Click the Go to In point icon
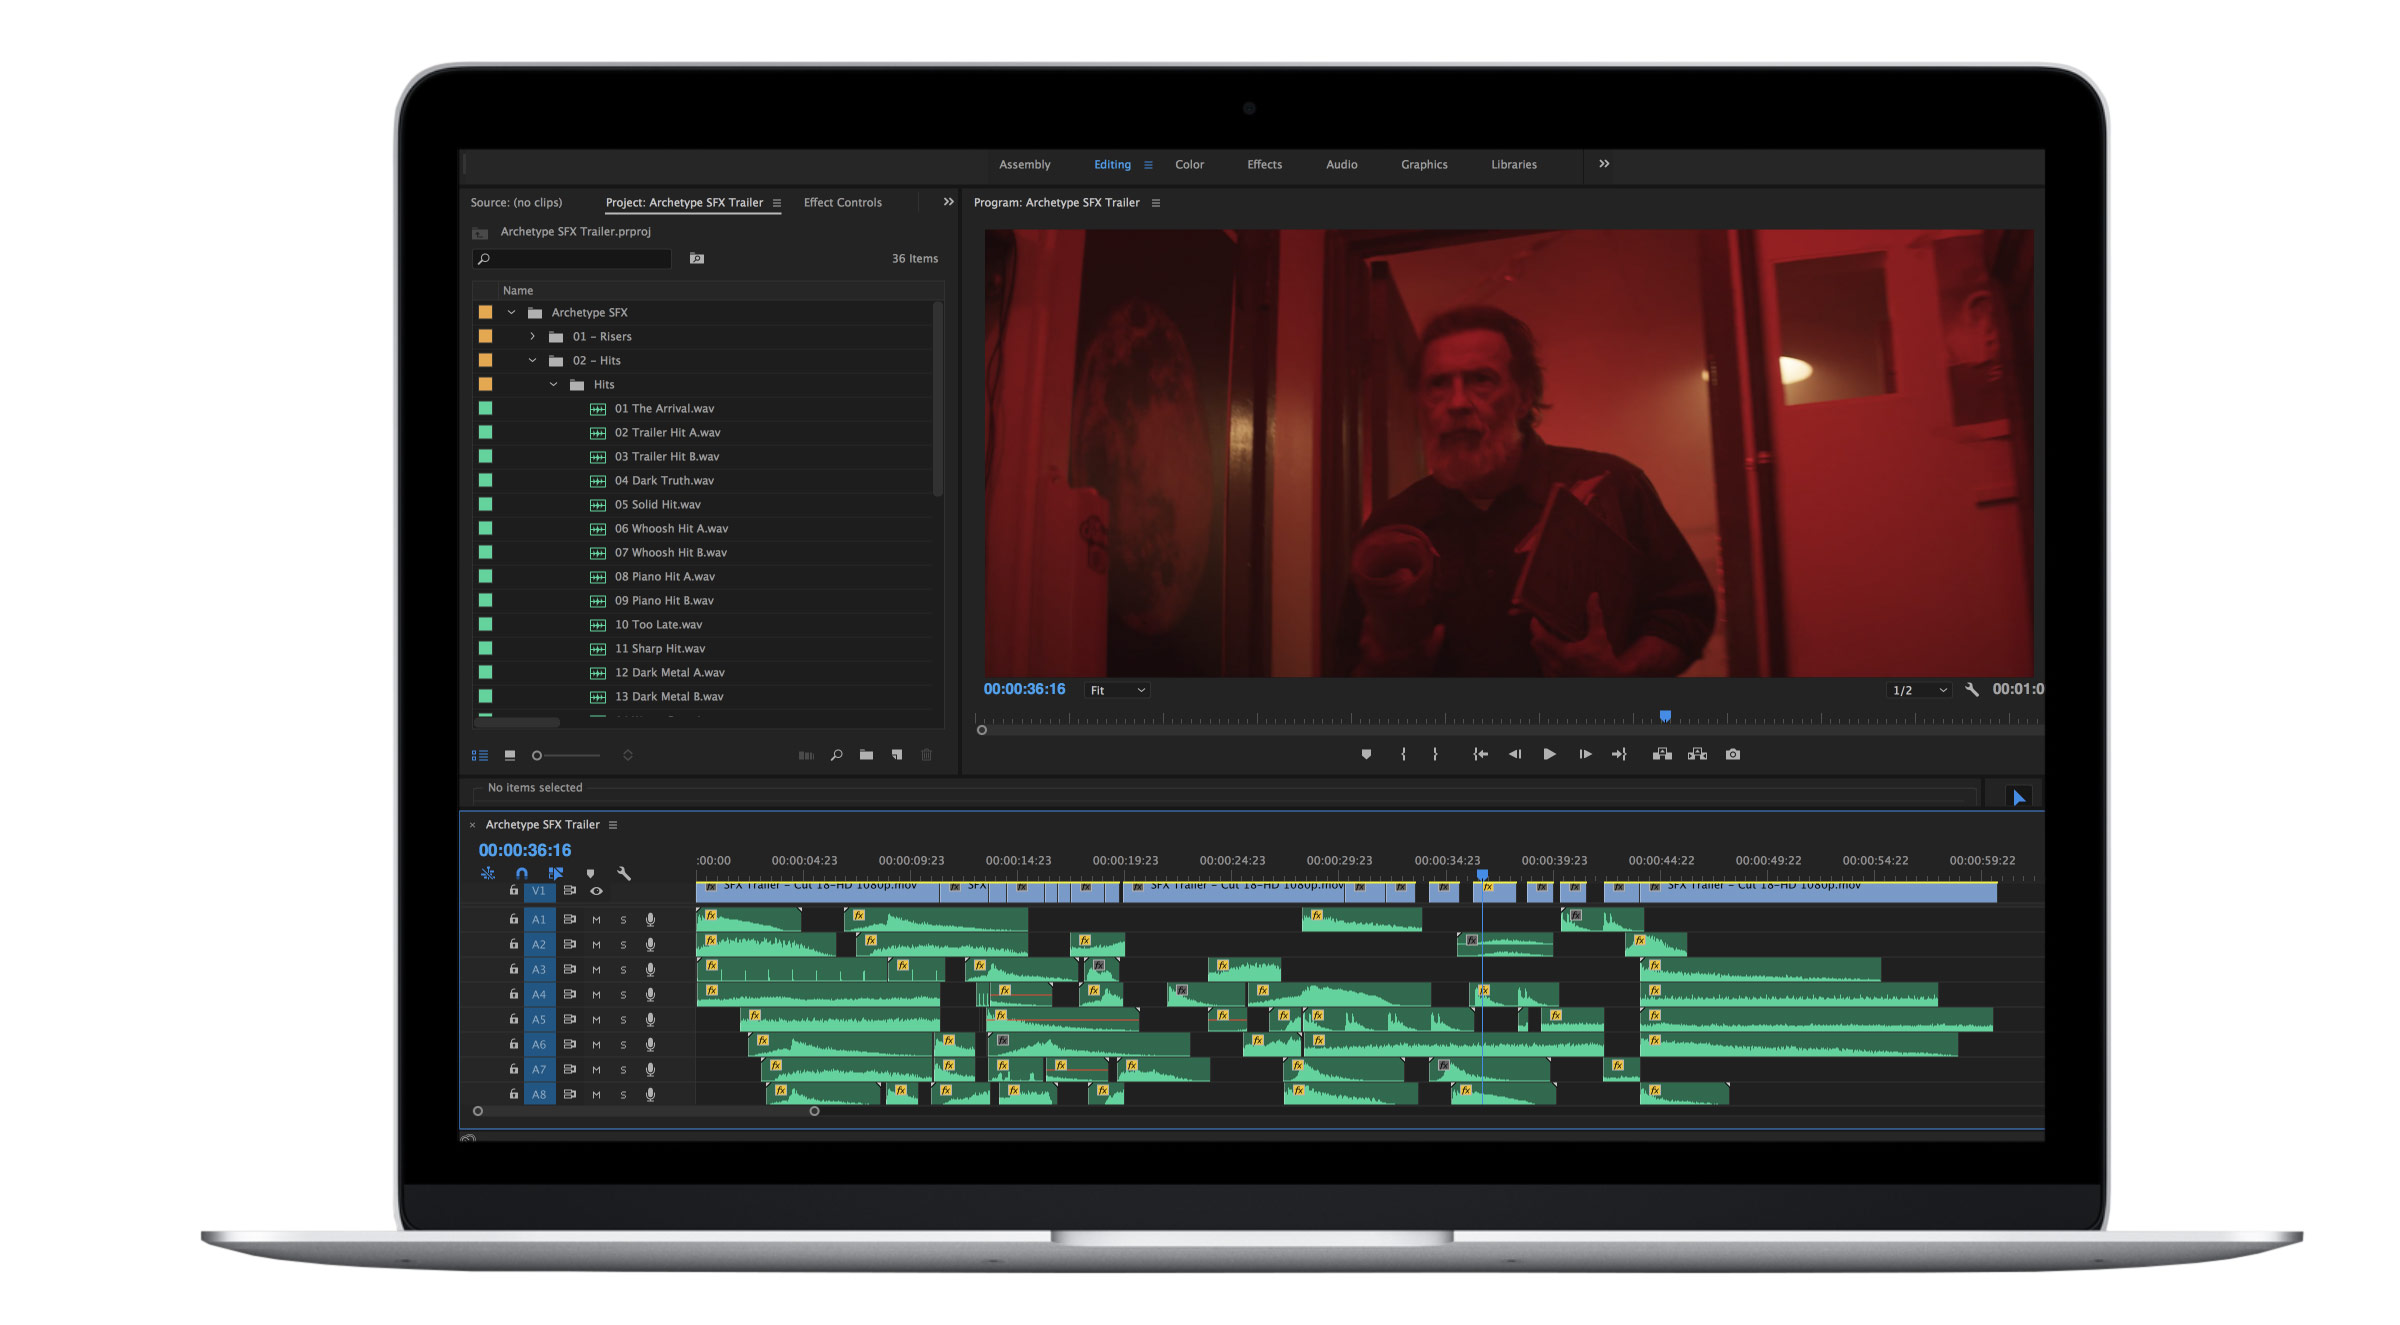Viewport: 2400px width, 1325px height. click(1480, 755)
